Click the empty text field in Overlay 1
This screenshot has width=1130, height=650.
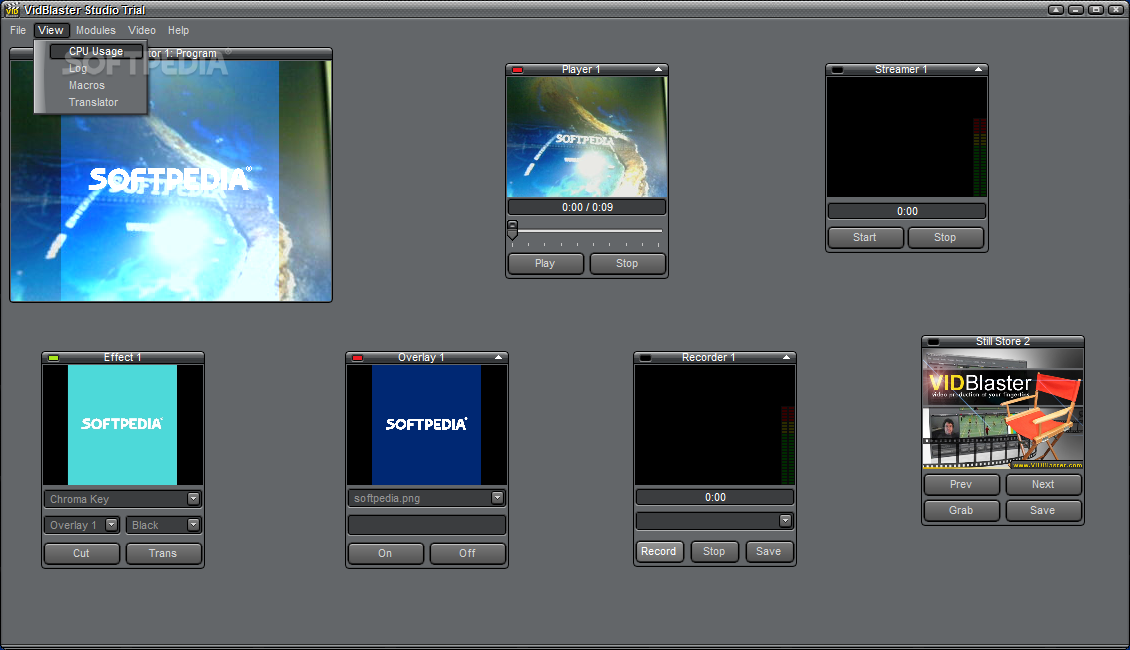pyautogui.click(x=427, y=525)
